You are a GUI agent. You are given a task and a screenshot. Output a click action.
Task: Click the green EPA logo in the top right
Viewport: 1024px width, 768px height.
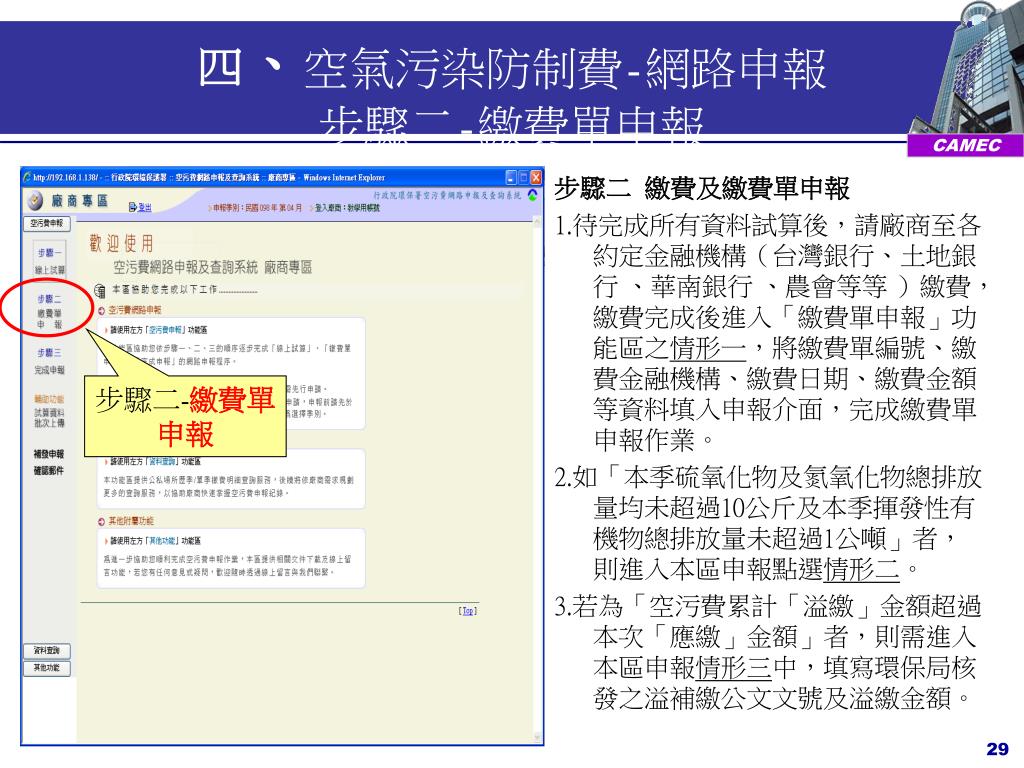(x=533, y=195)
